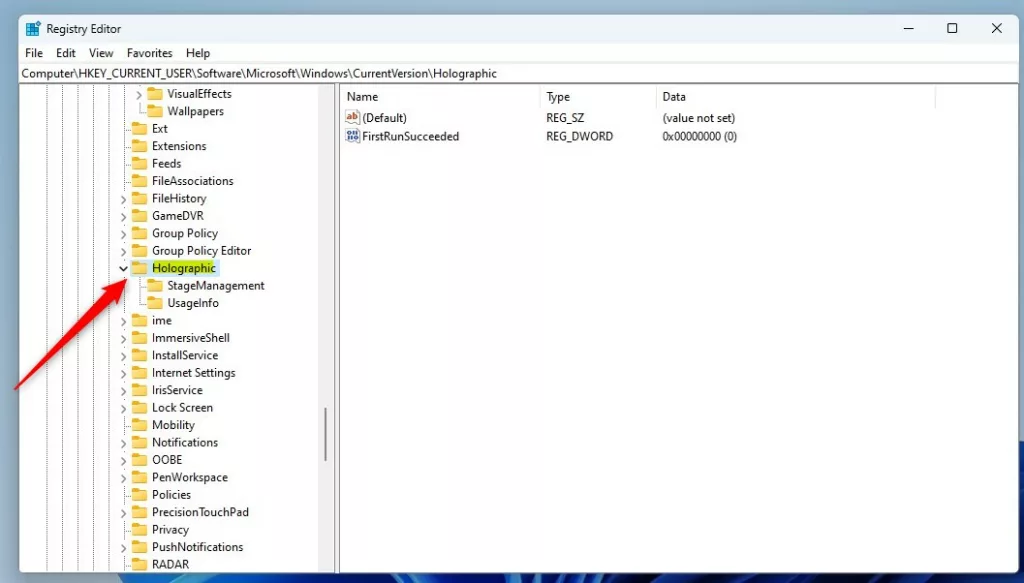The height and width of the screenshot is (583, 1024).
Task: Expand the Lock Screen key
Action: pos(123,408)
